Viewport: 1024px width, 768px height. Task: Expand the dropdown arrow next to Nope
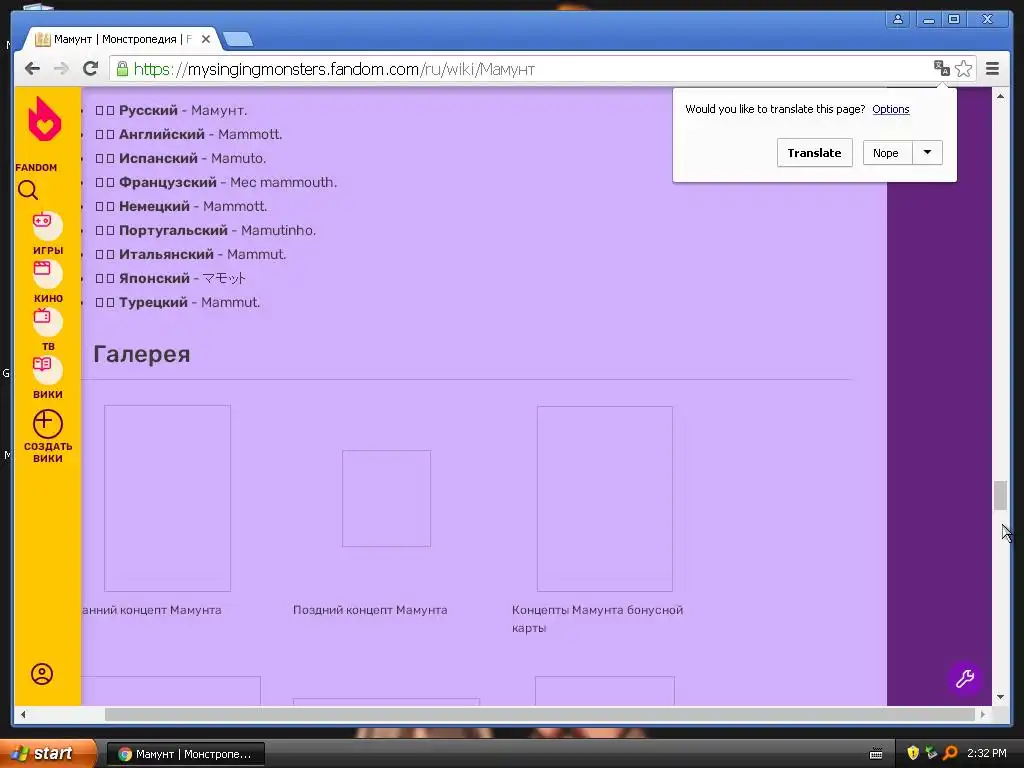coord(927,153)
